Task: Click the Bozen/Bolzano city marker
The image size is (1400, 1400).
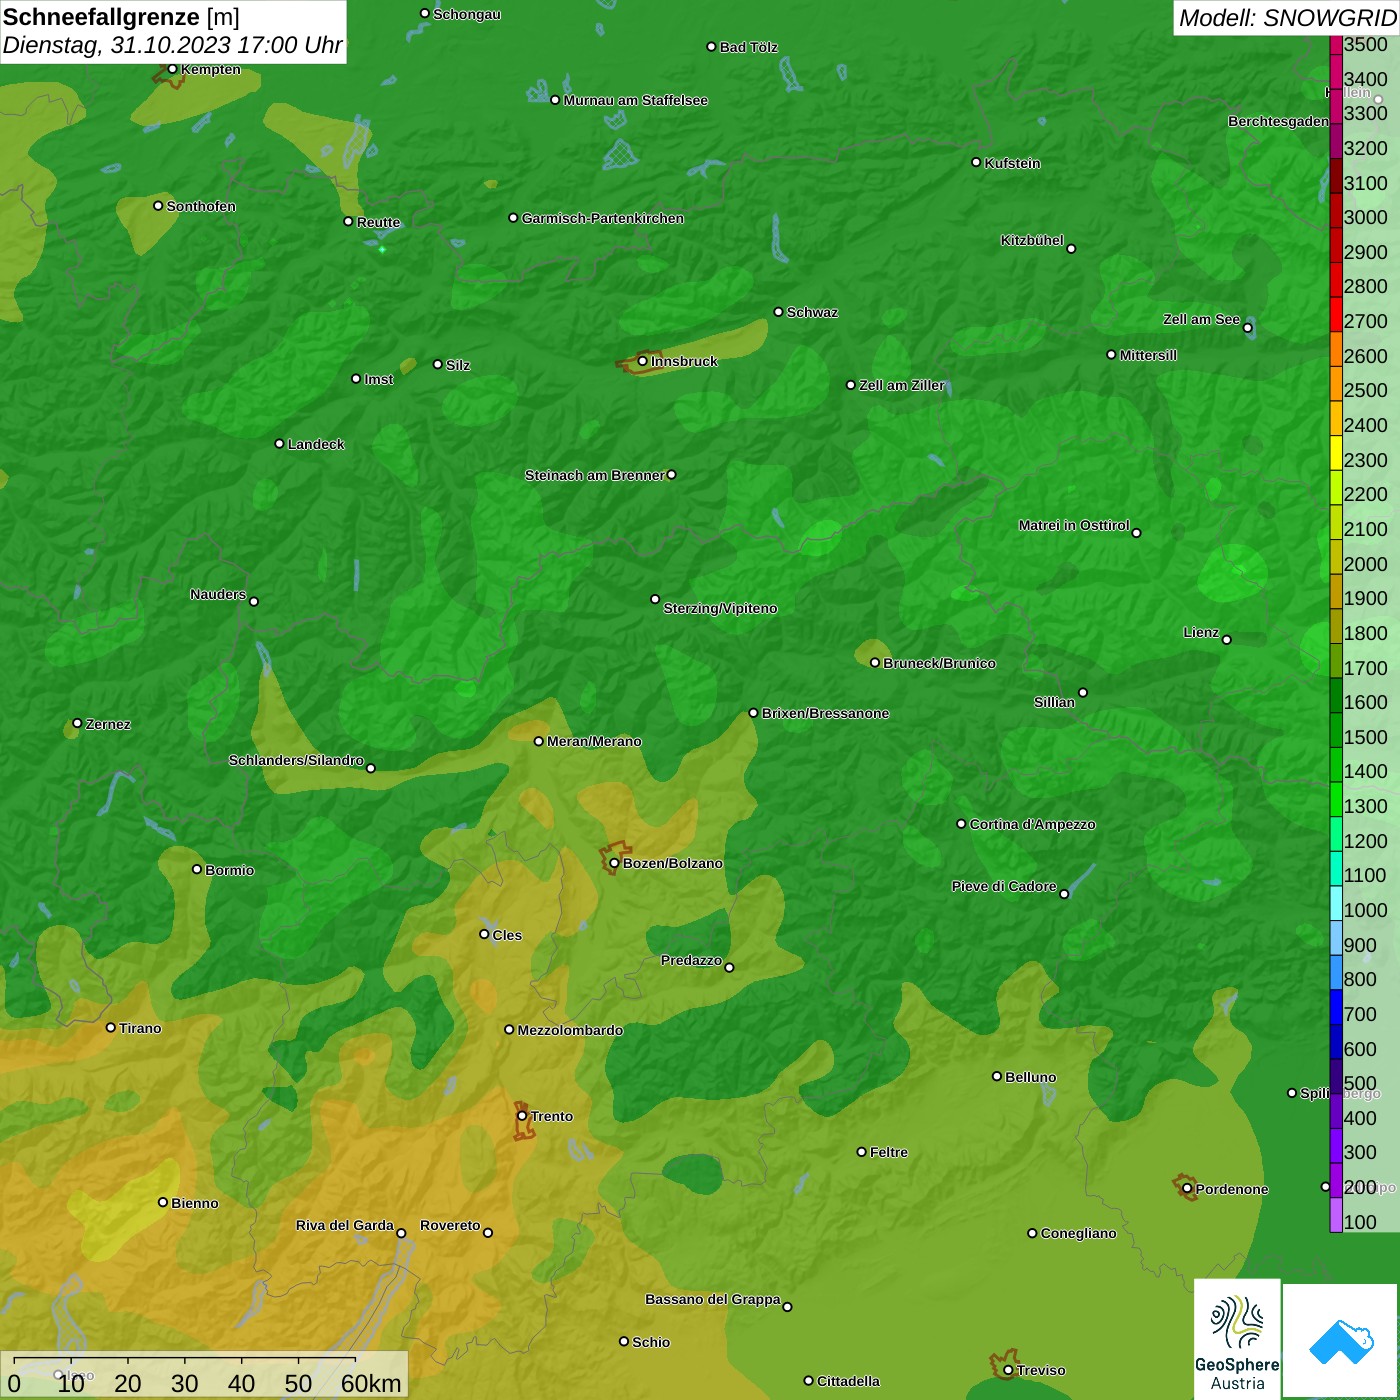Action: pyautogui.click(x=614, y=863)
